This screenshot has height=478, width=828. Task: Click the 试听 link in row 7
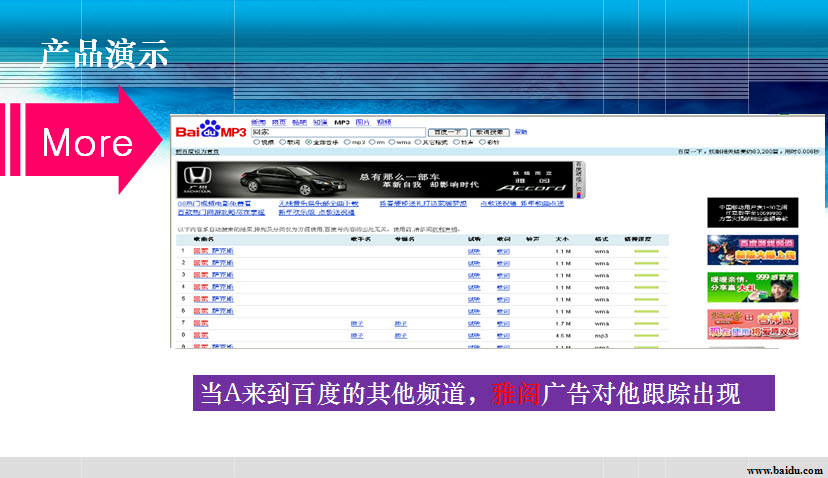474,323
